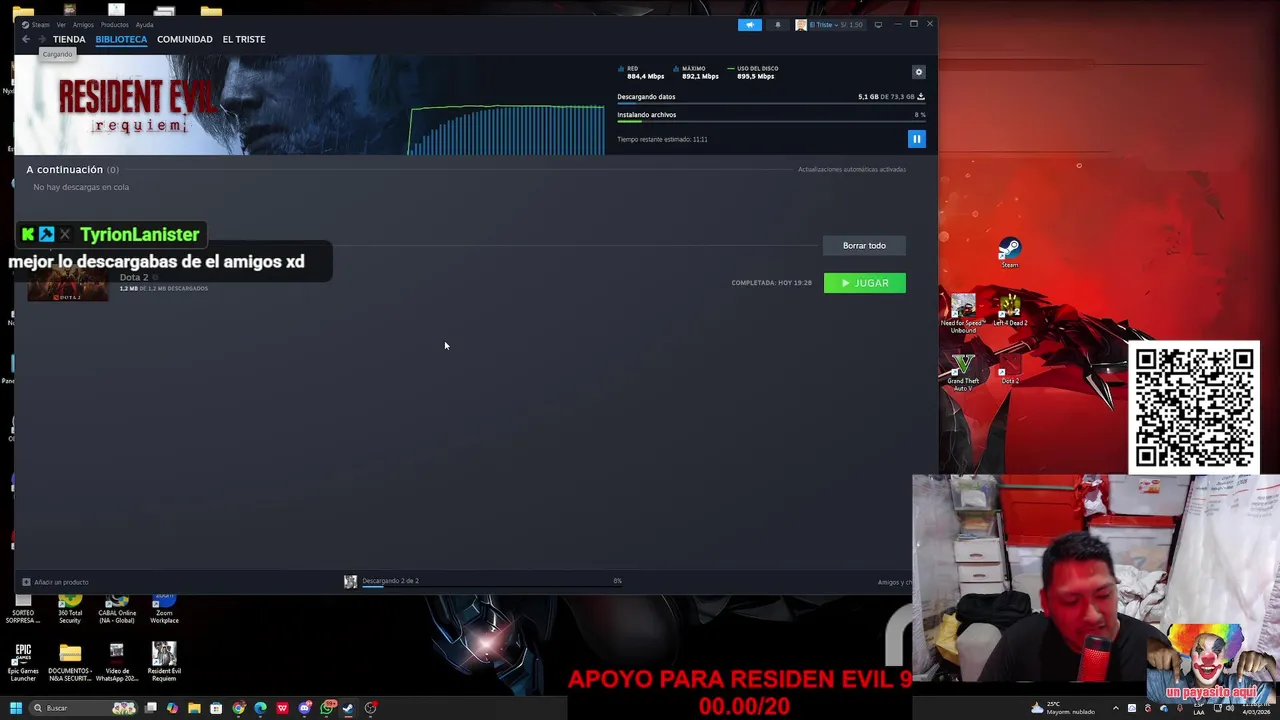Open the notifications bell
The width and height of the screenshot is (1280, 720).
777,24
